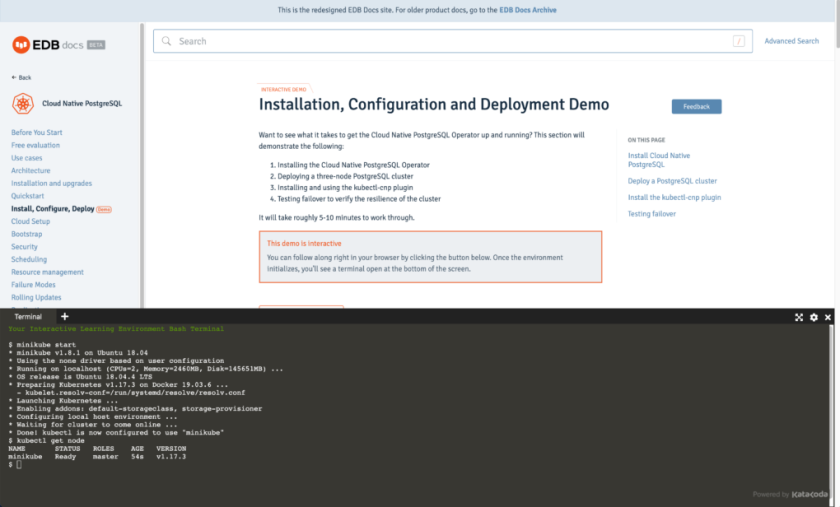Click the INTERACTIVE DEMO label above title
Screen dimensions: 840x507
coord(284,90)
